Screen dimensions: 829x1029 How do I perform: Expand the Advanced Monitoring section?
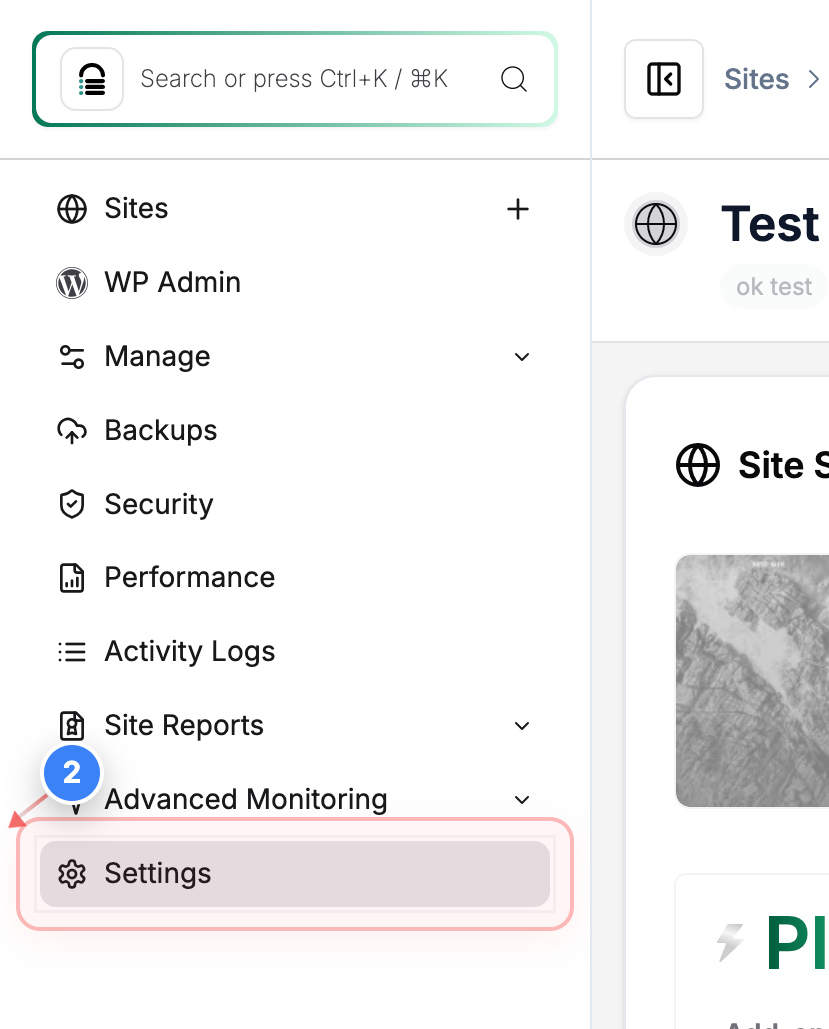point(521,799)
